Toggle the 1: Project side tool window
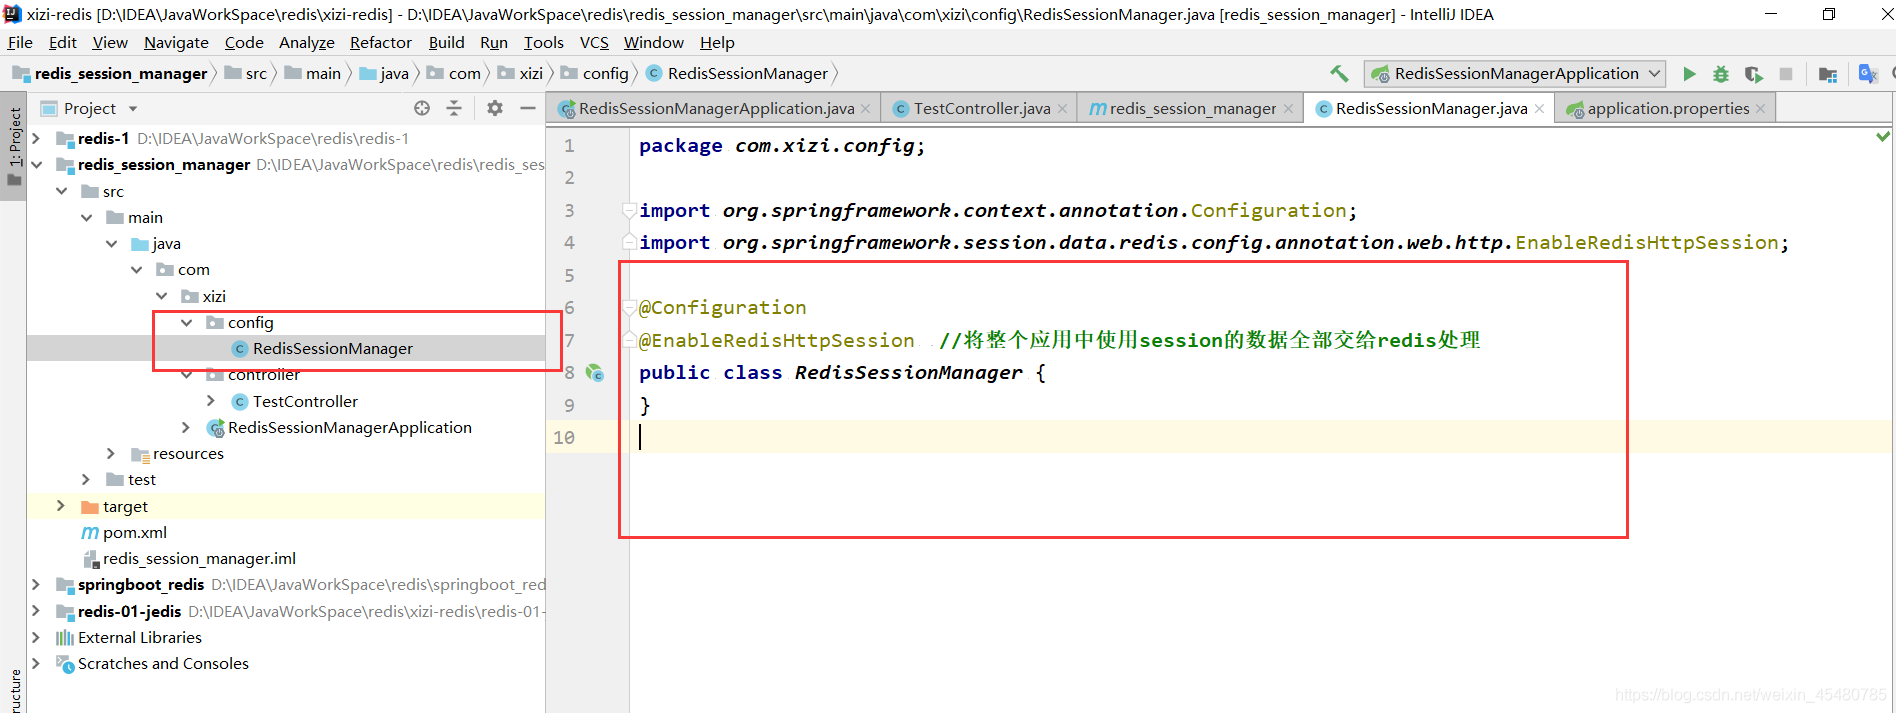Screen dimensions: 1896x713 click(x=14, y=147)
